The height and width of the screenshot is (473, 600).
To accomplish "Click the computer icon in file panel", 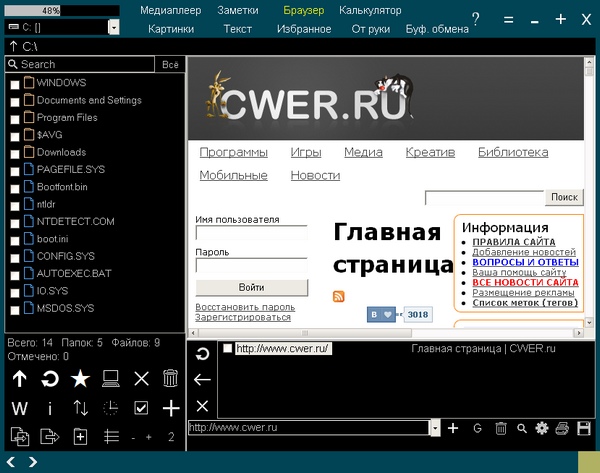I will pos(111,379).
